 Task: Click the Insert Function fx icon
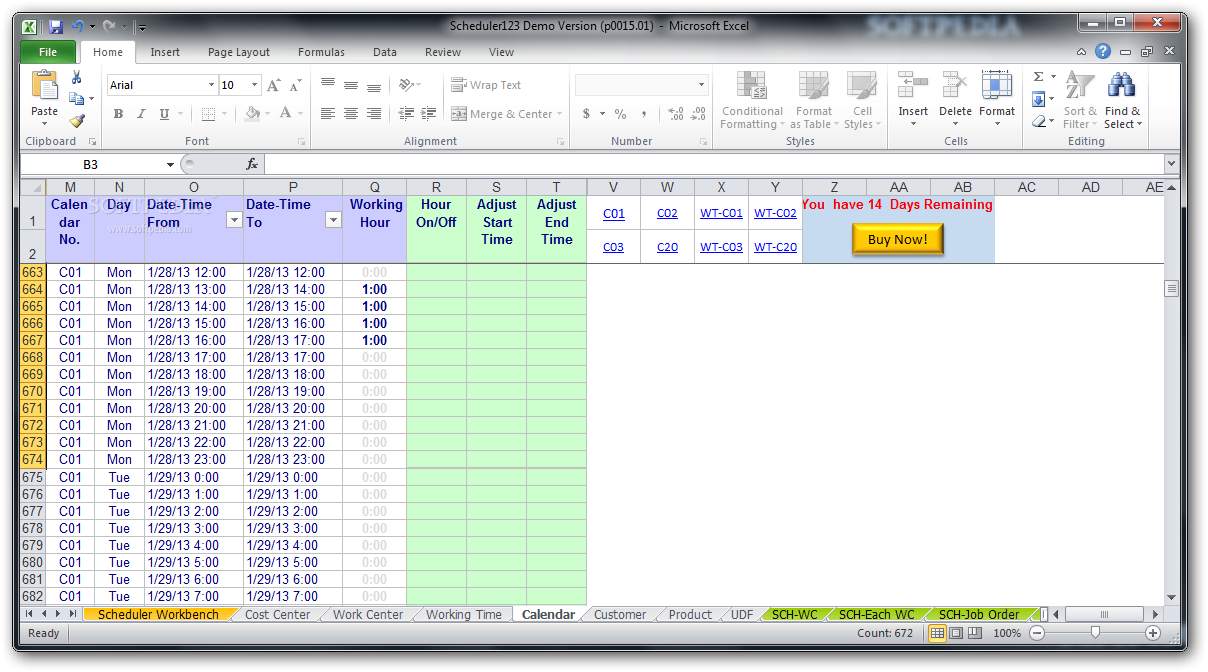[252, 164]
